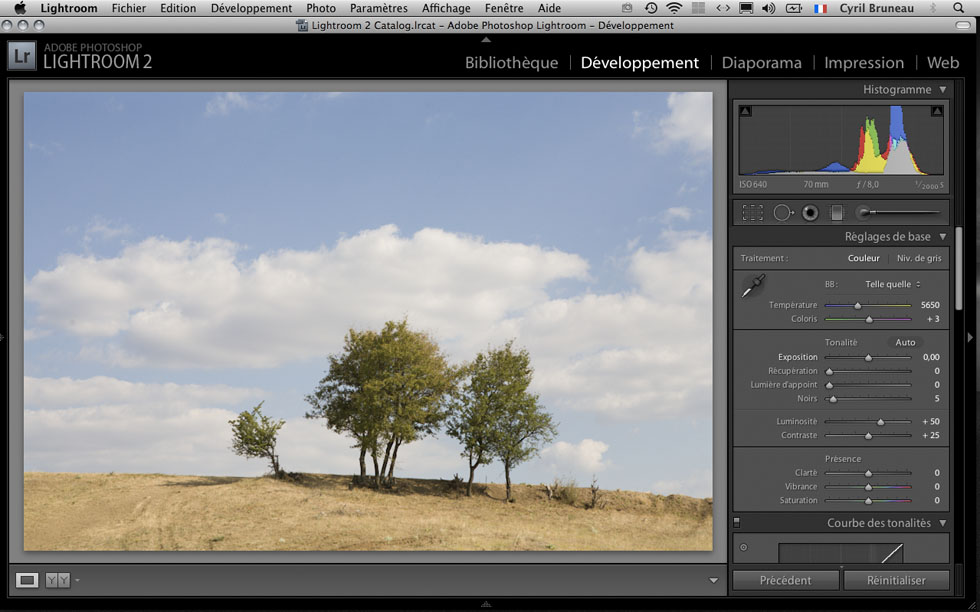
Task: Show the bottom filmstrip panel
Action: tap(486, 604)
